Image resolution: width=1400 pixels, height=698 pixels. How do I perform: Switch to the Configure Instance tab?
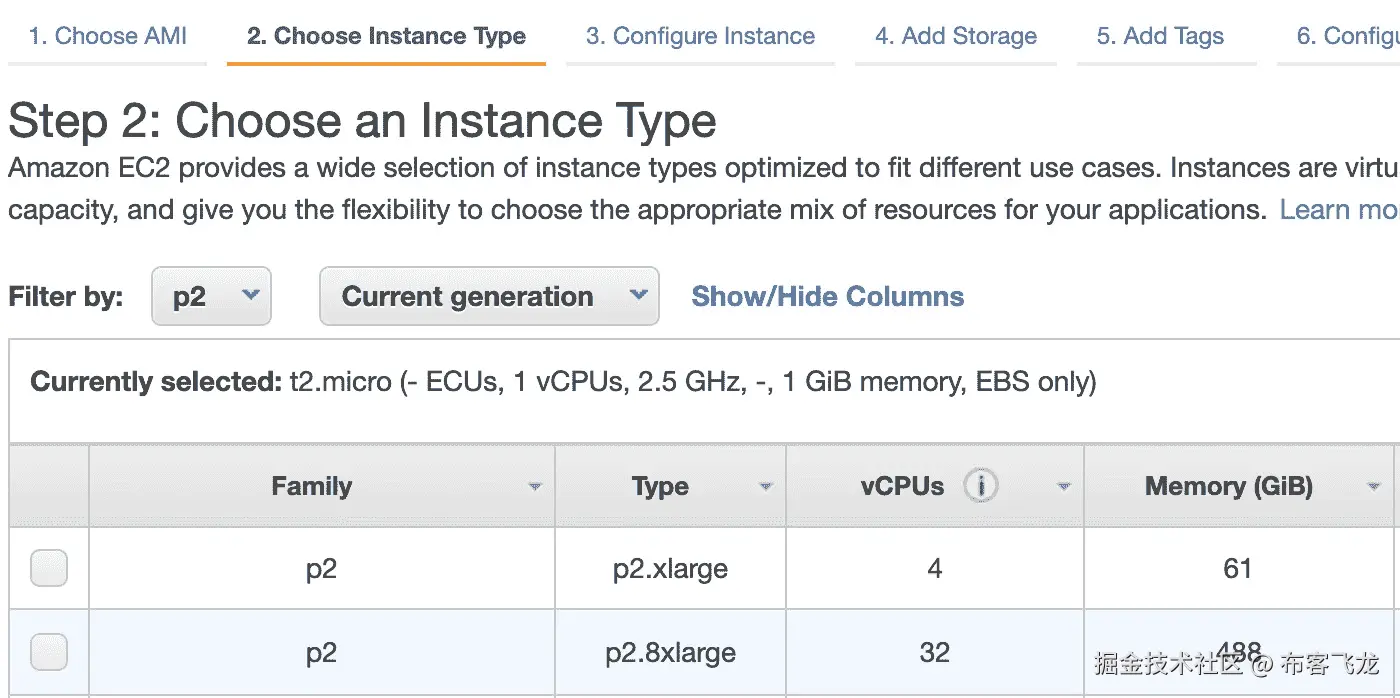click(700, 36)
